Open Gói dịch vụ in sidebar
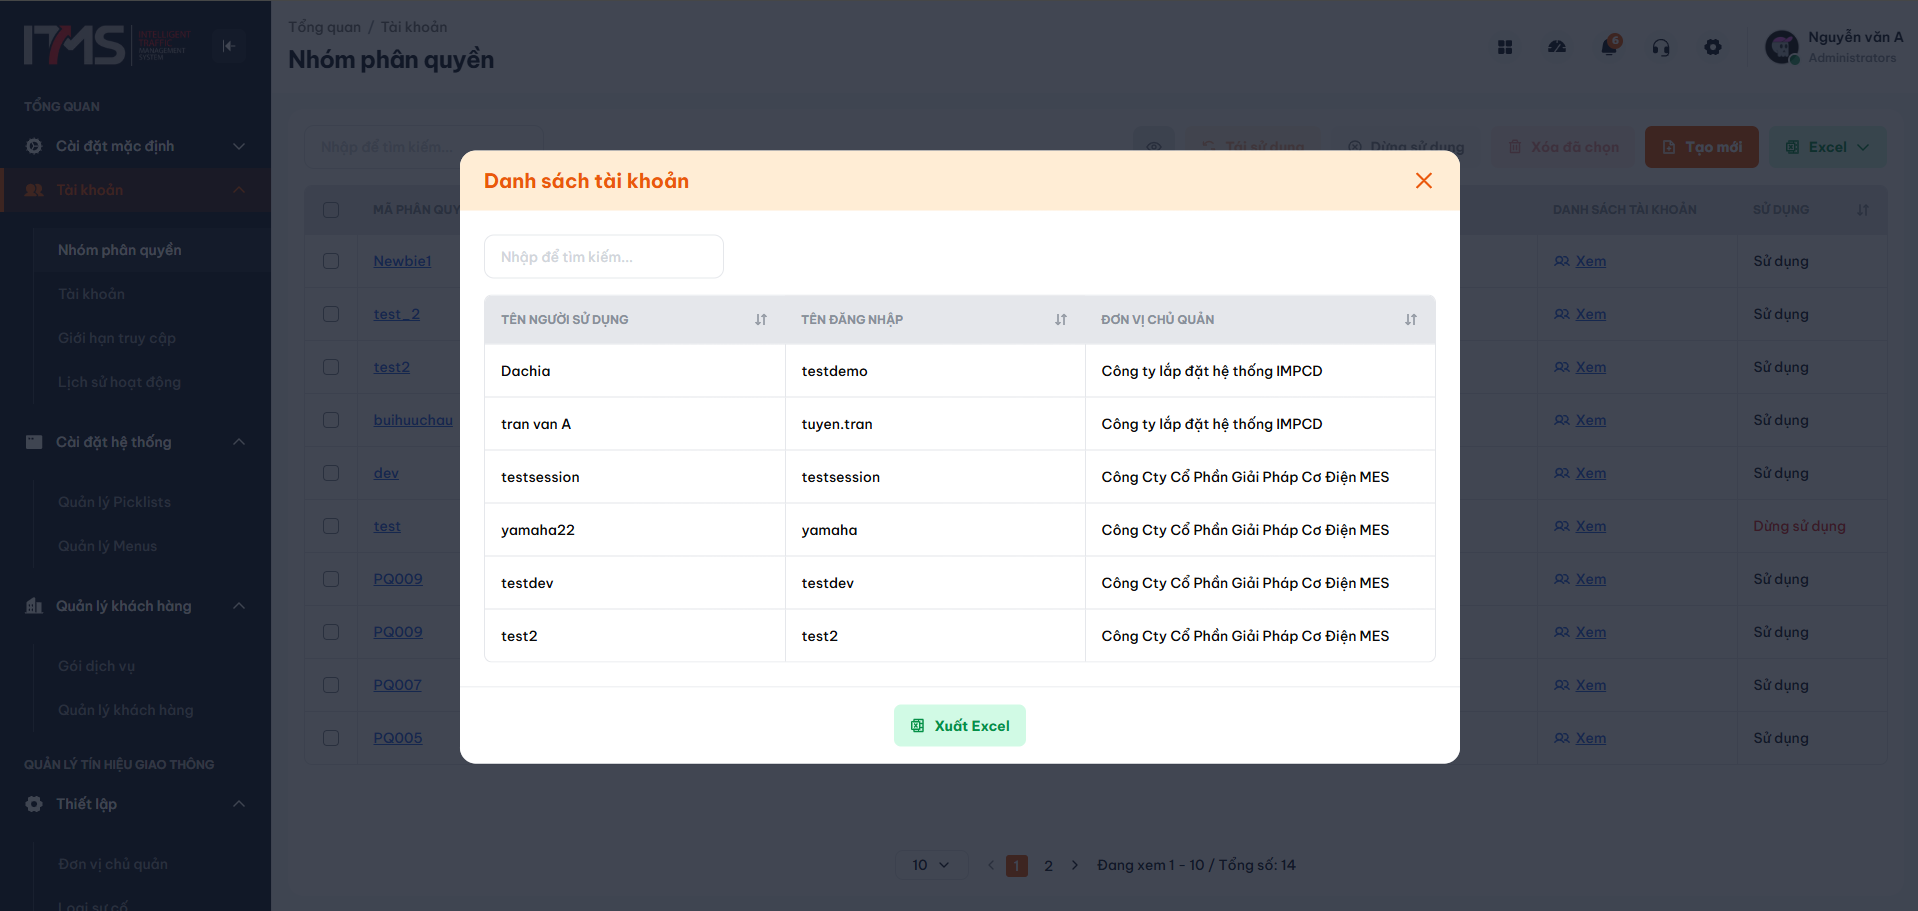Viewport: 1918px width, 911px height. coord(96,666)
